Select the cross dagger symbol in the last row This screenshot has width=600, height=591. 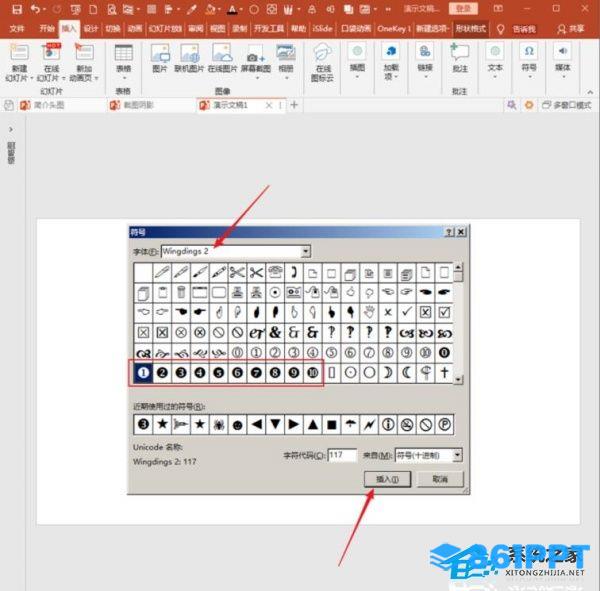coord(444,372)
